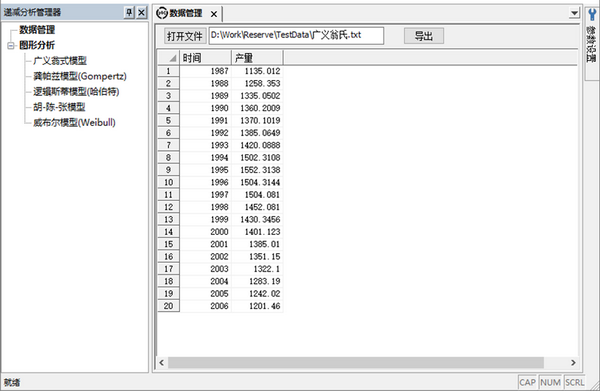Click the 时间 column header
The width and height of the screenshot is (600, 391).
205,58
